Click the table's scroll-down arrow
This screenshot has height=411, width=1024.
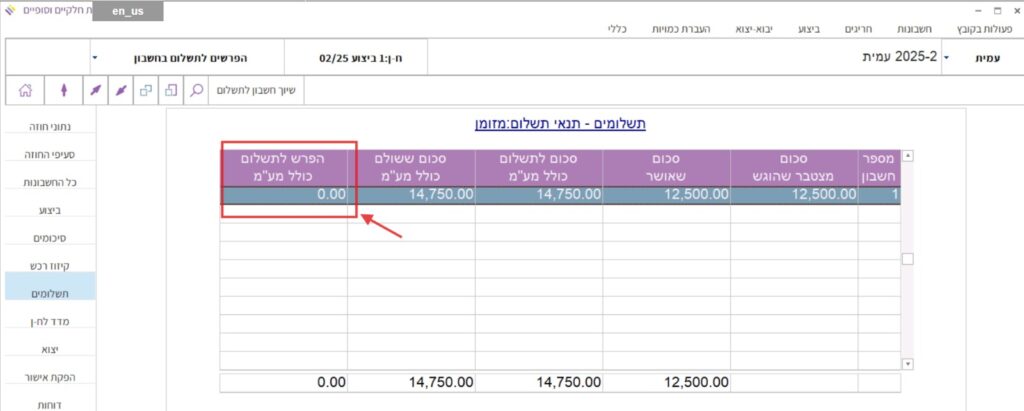[x=908, y=363]
